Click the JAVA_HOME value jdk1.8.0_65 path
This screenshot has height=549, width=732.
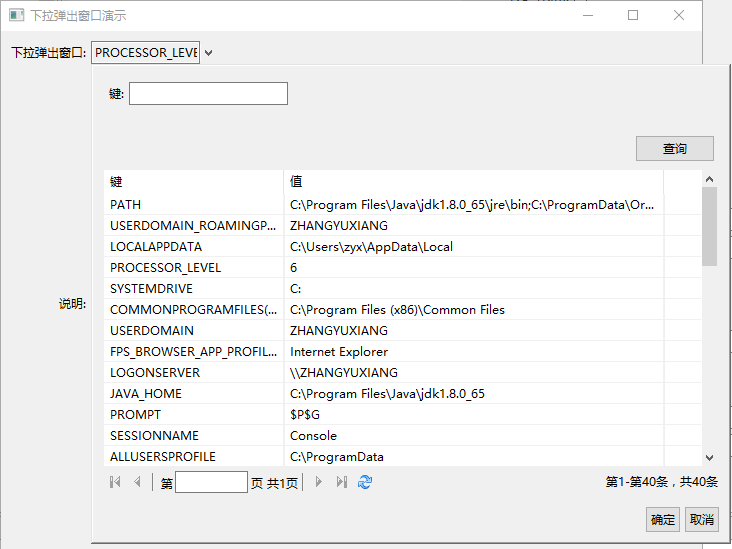[x=387, y=394]
